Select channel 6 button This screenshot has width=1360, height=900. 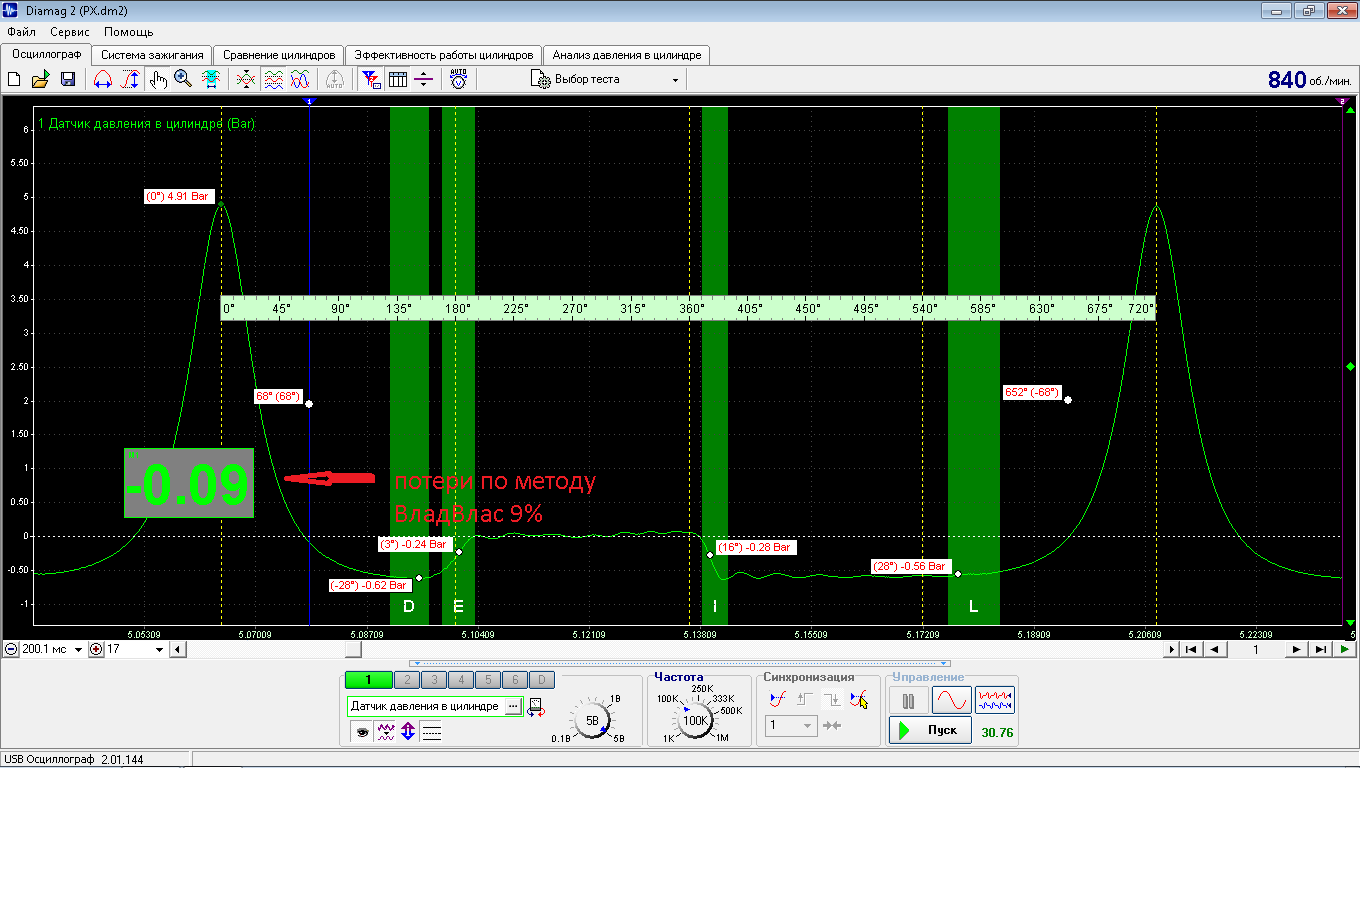515,680
